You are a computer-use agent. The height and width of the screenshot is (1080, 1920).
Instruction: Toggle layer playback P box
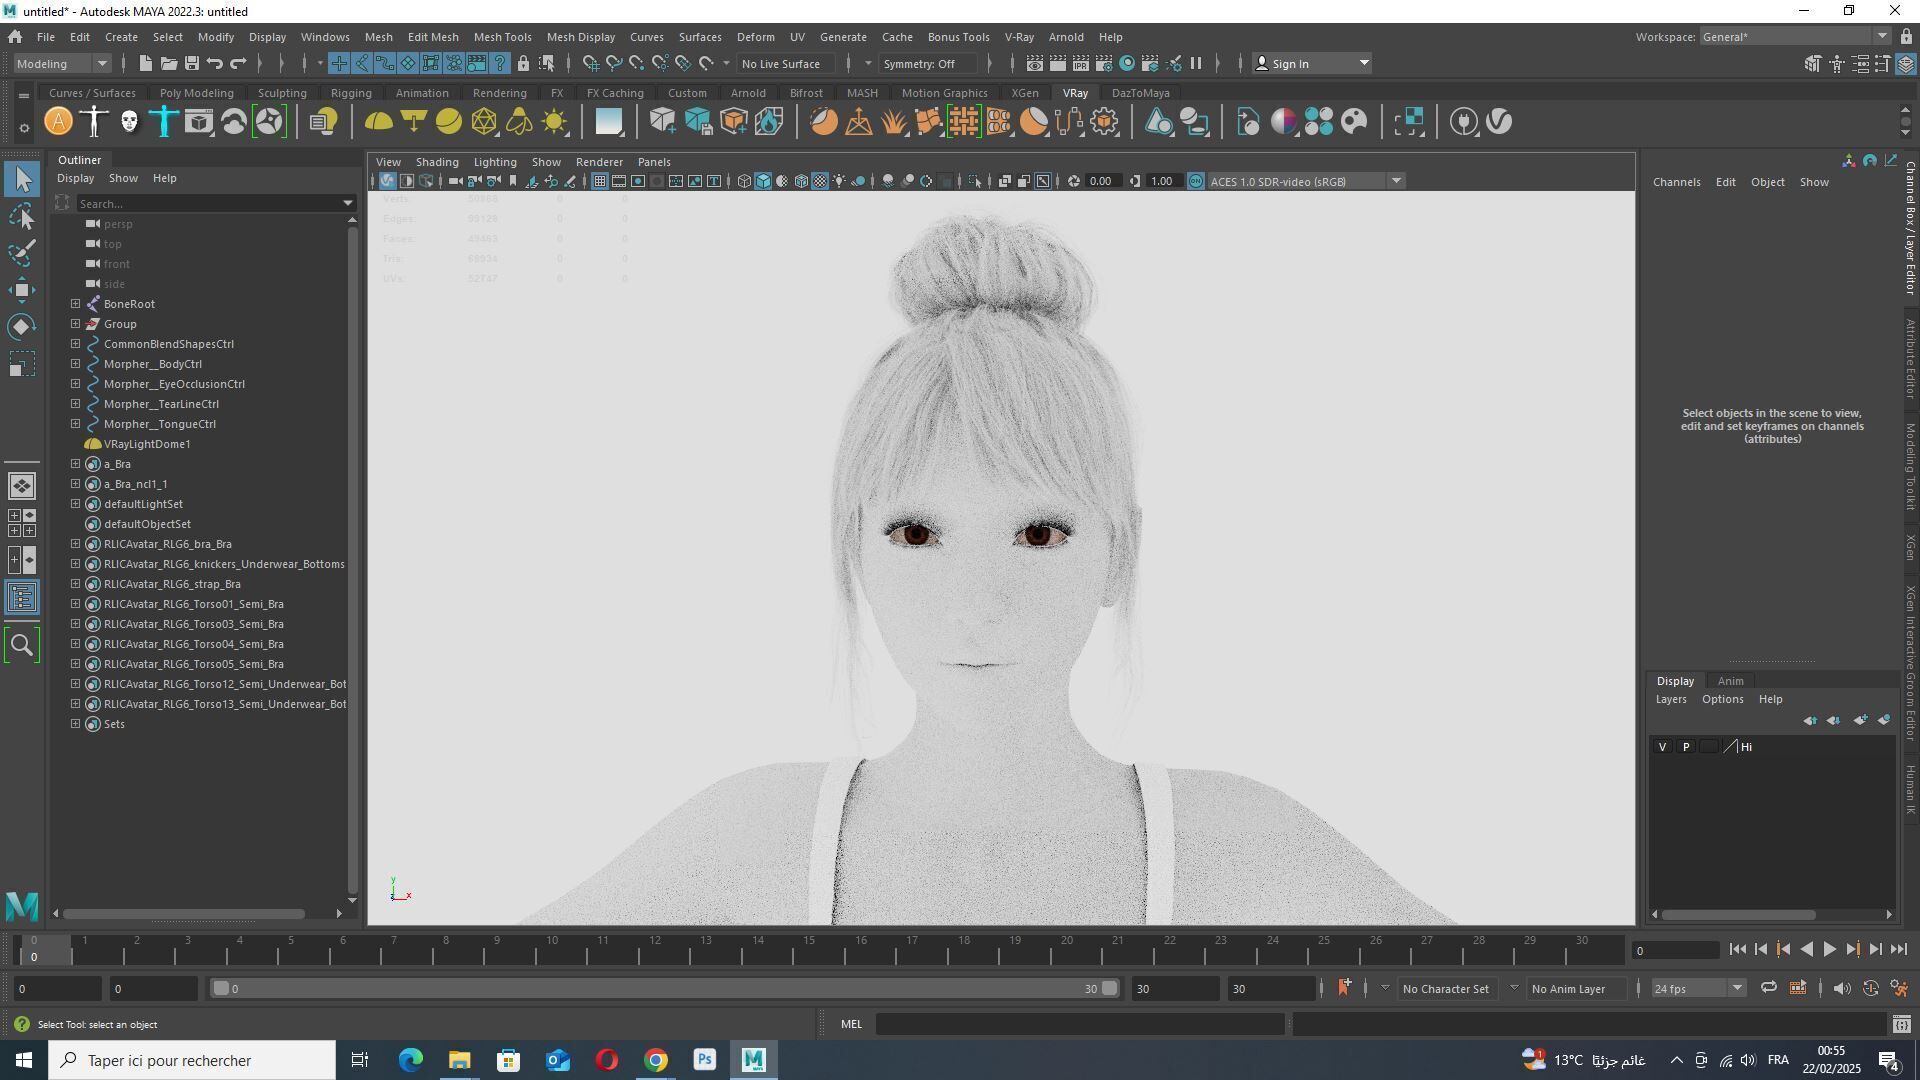(1686, 747)
